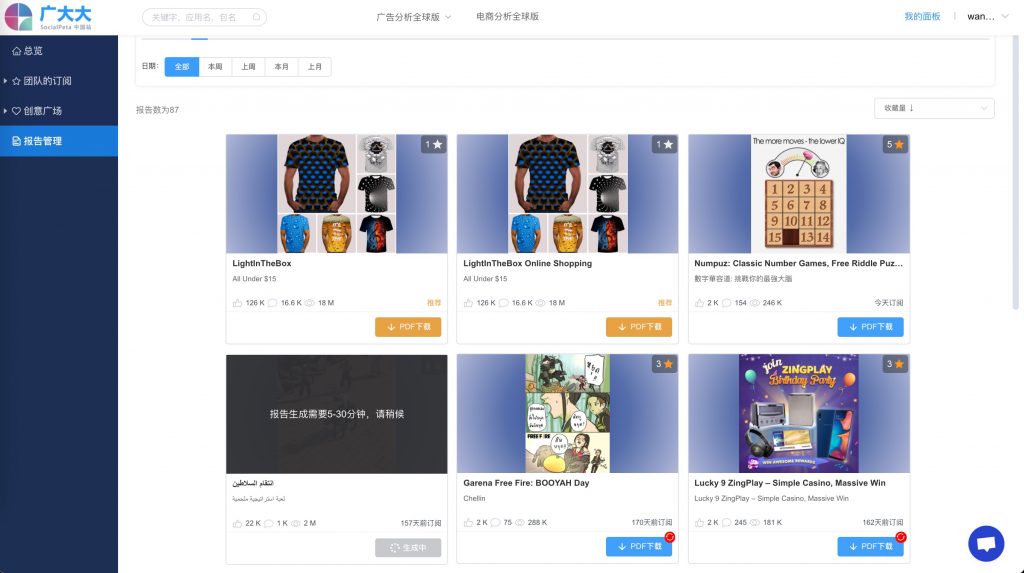Viewport: 1024px width, 573px height.
Task: Click thumbs-up icon on LightInTheBox Online Shopping card
Action: [468, 303]
